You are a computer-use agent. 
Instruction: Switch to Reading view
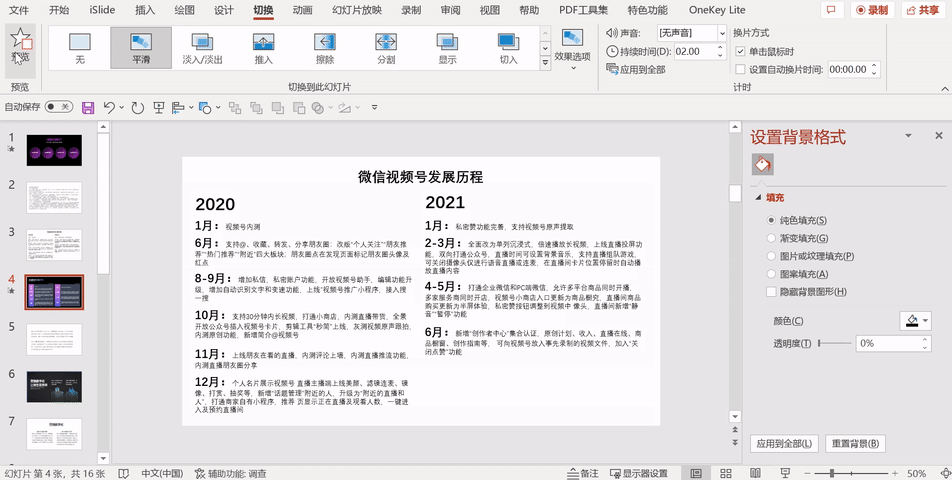coord(755,473)
